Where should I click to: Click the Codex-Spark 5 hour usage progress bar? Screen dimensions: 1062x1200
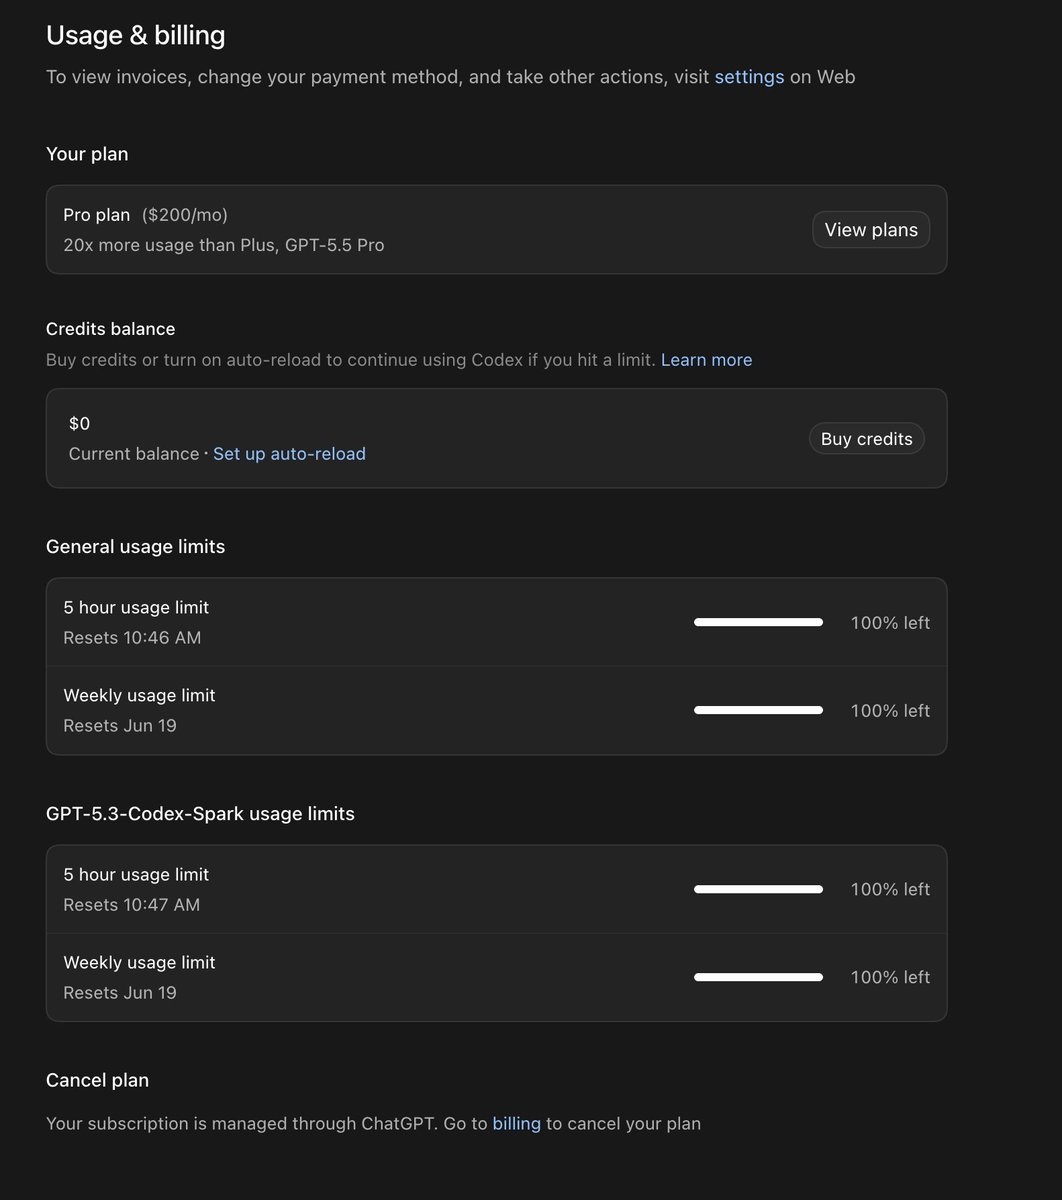758,890
